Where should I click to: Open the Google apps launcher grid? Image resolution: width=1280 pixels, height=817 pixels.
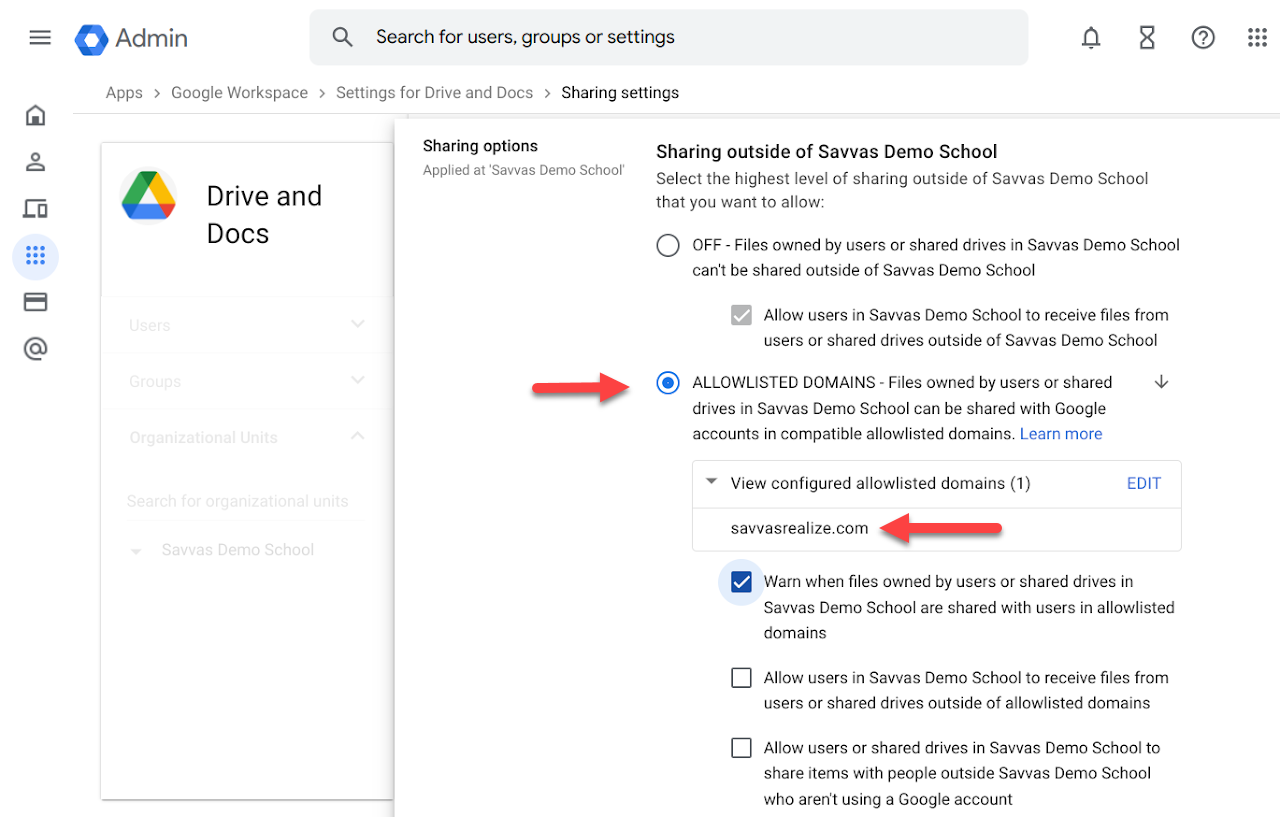click(x=1257, y=37)
